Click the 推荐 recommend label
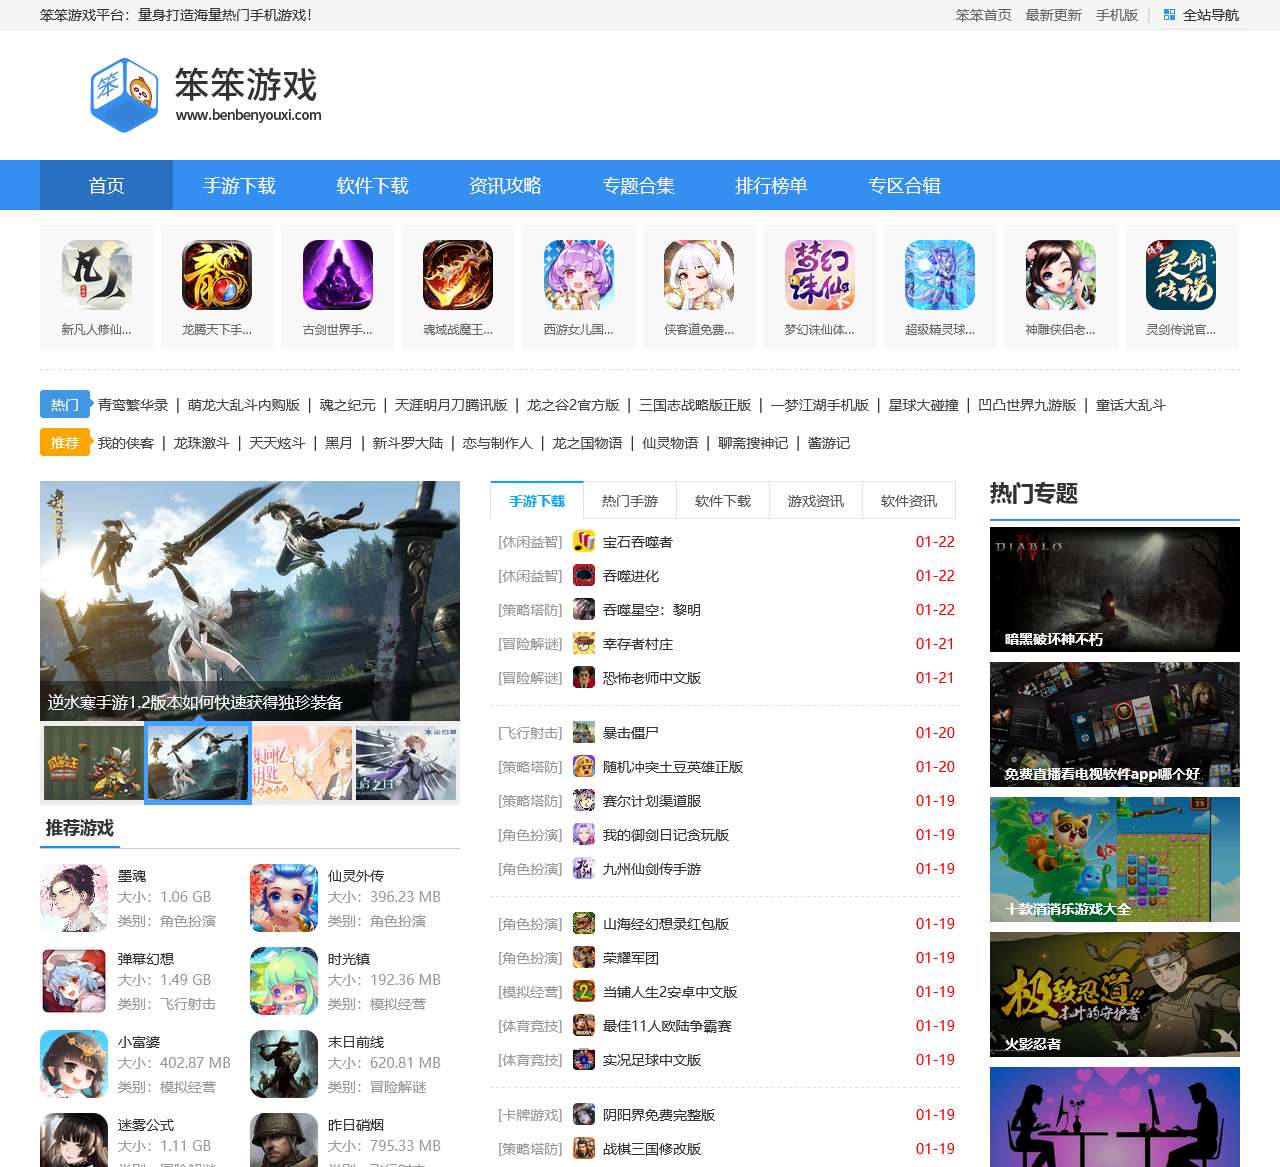 [64, 442]
